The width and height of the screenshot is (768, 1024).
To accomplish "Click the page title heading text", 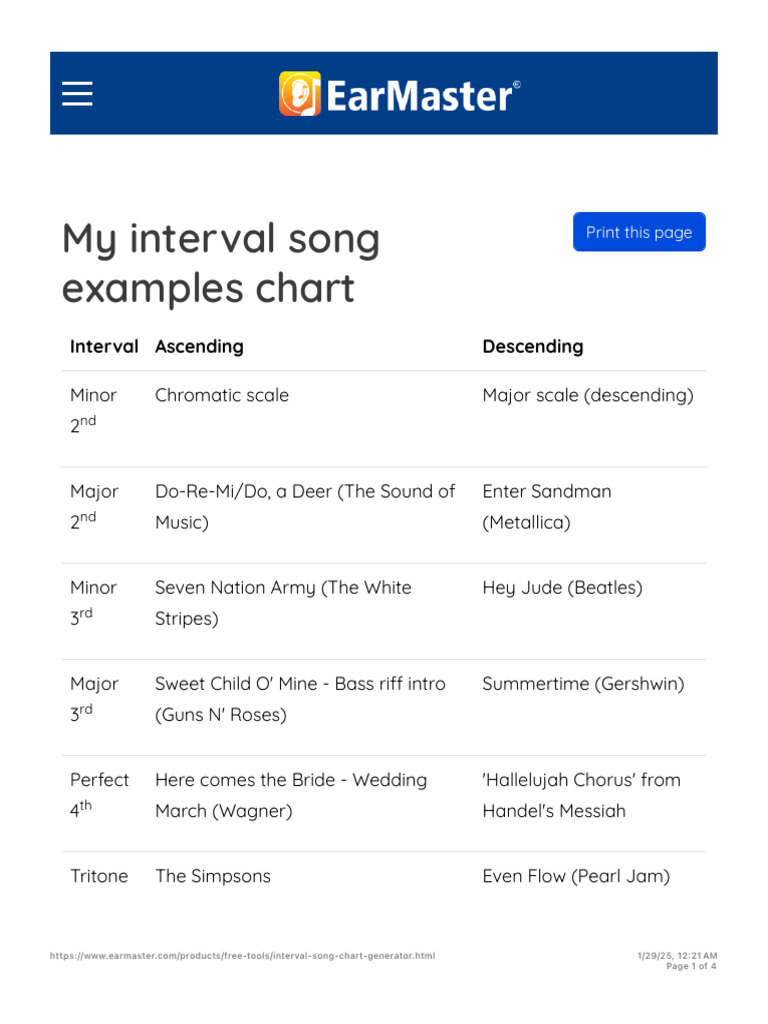I will [x=221, y=264].
